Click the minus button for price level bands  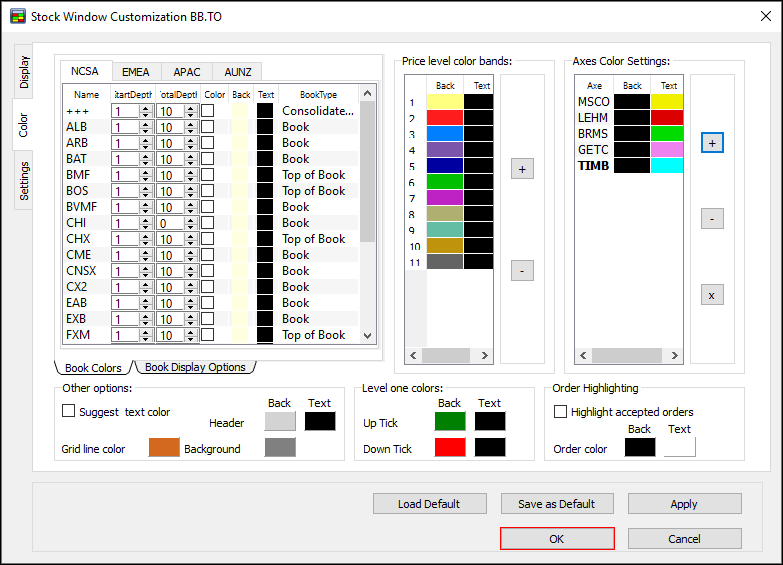tap(522, 270)
